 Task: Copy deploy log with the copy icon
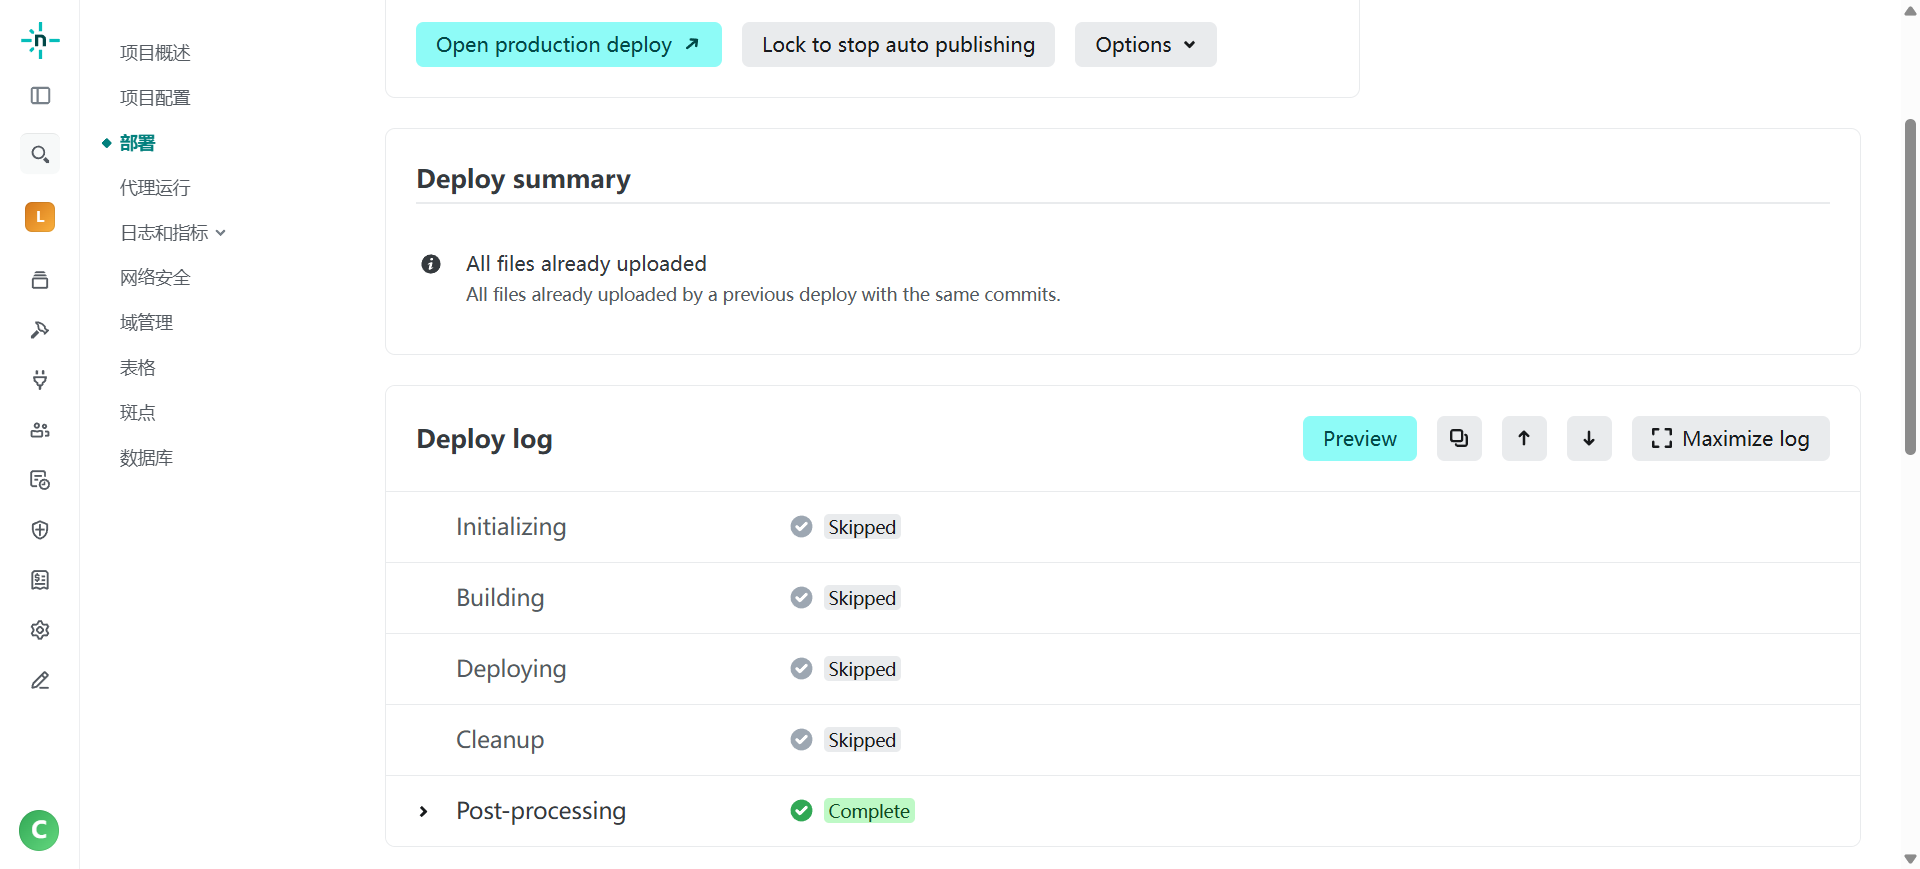pos(1459,438)
